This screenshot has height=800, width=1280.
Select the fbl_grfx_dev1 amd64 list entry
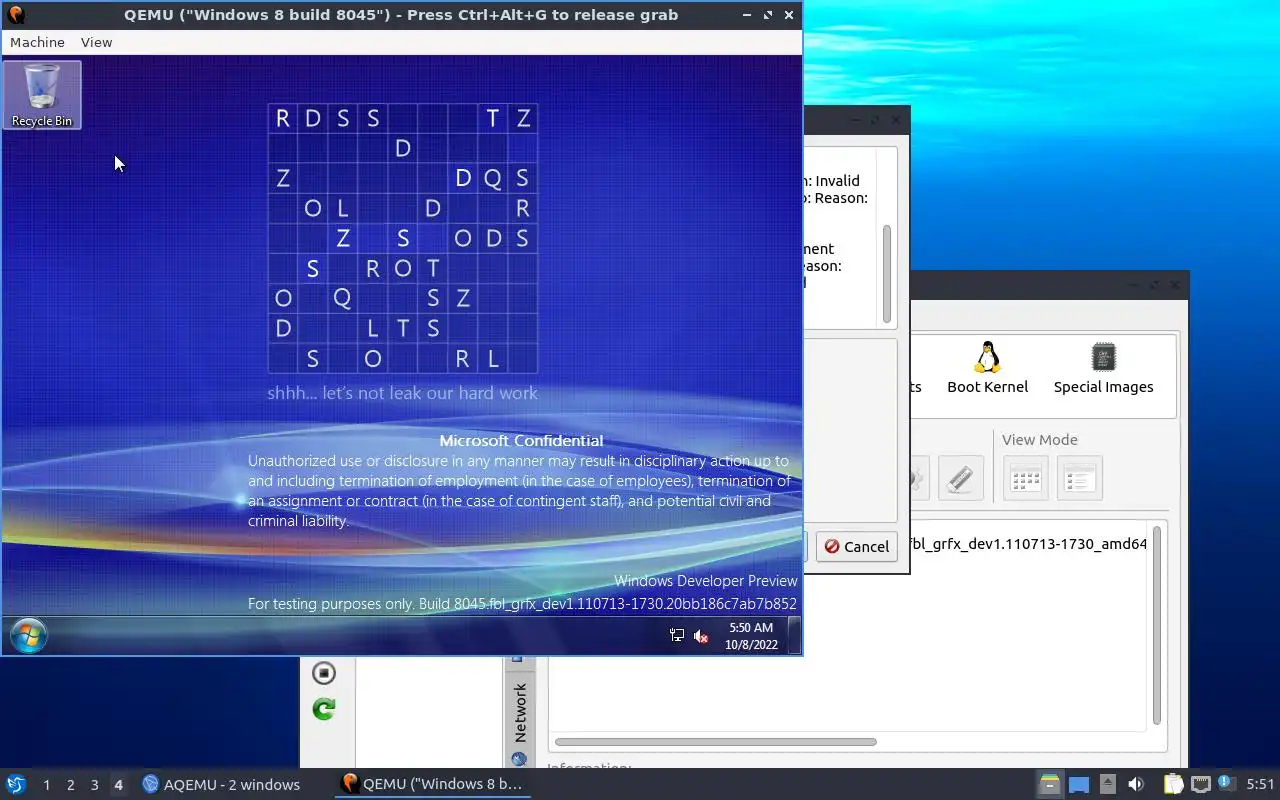pyautogui.click(x=1028, y=544)
